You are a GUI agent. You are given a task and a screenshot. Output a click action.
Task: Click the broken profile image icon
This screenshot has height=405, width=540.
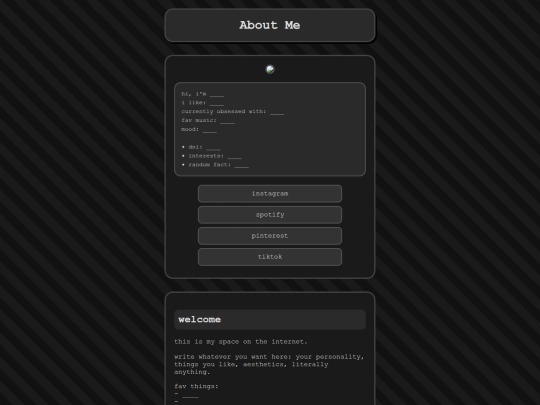click(x=270, y=69)
